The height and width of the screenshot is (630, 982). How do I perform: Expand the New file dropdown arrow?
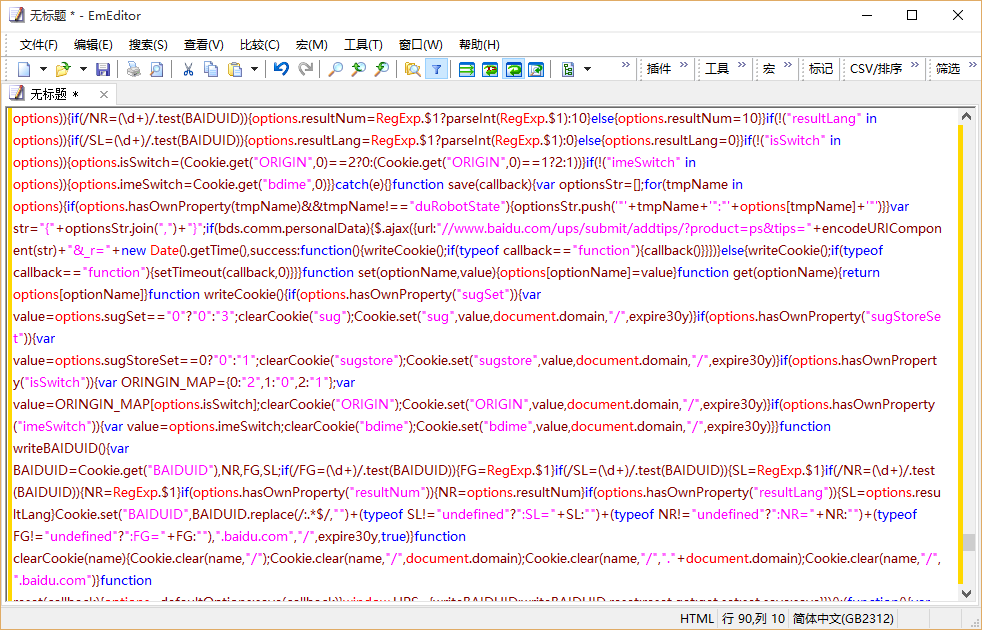point(43,69)
